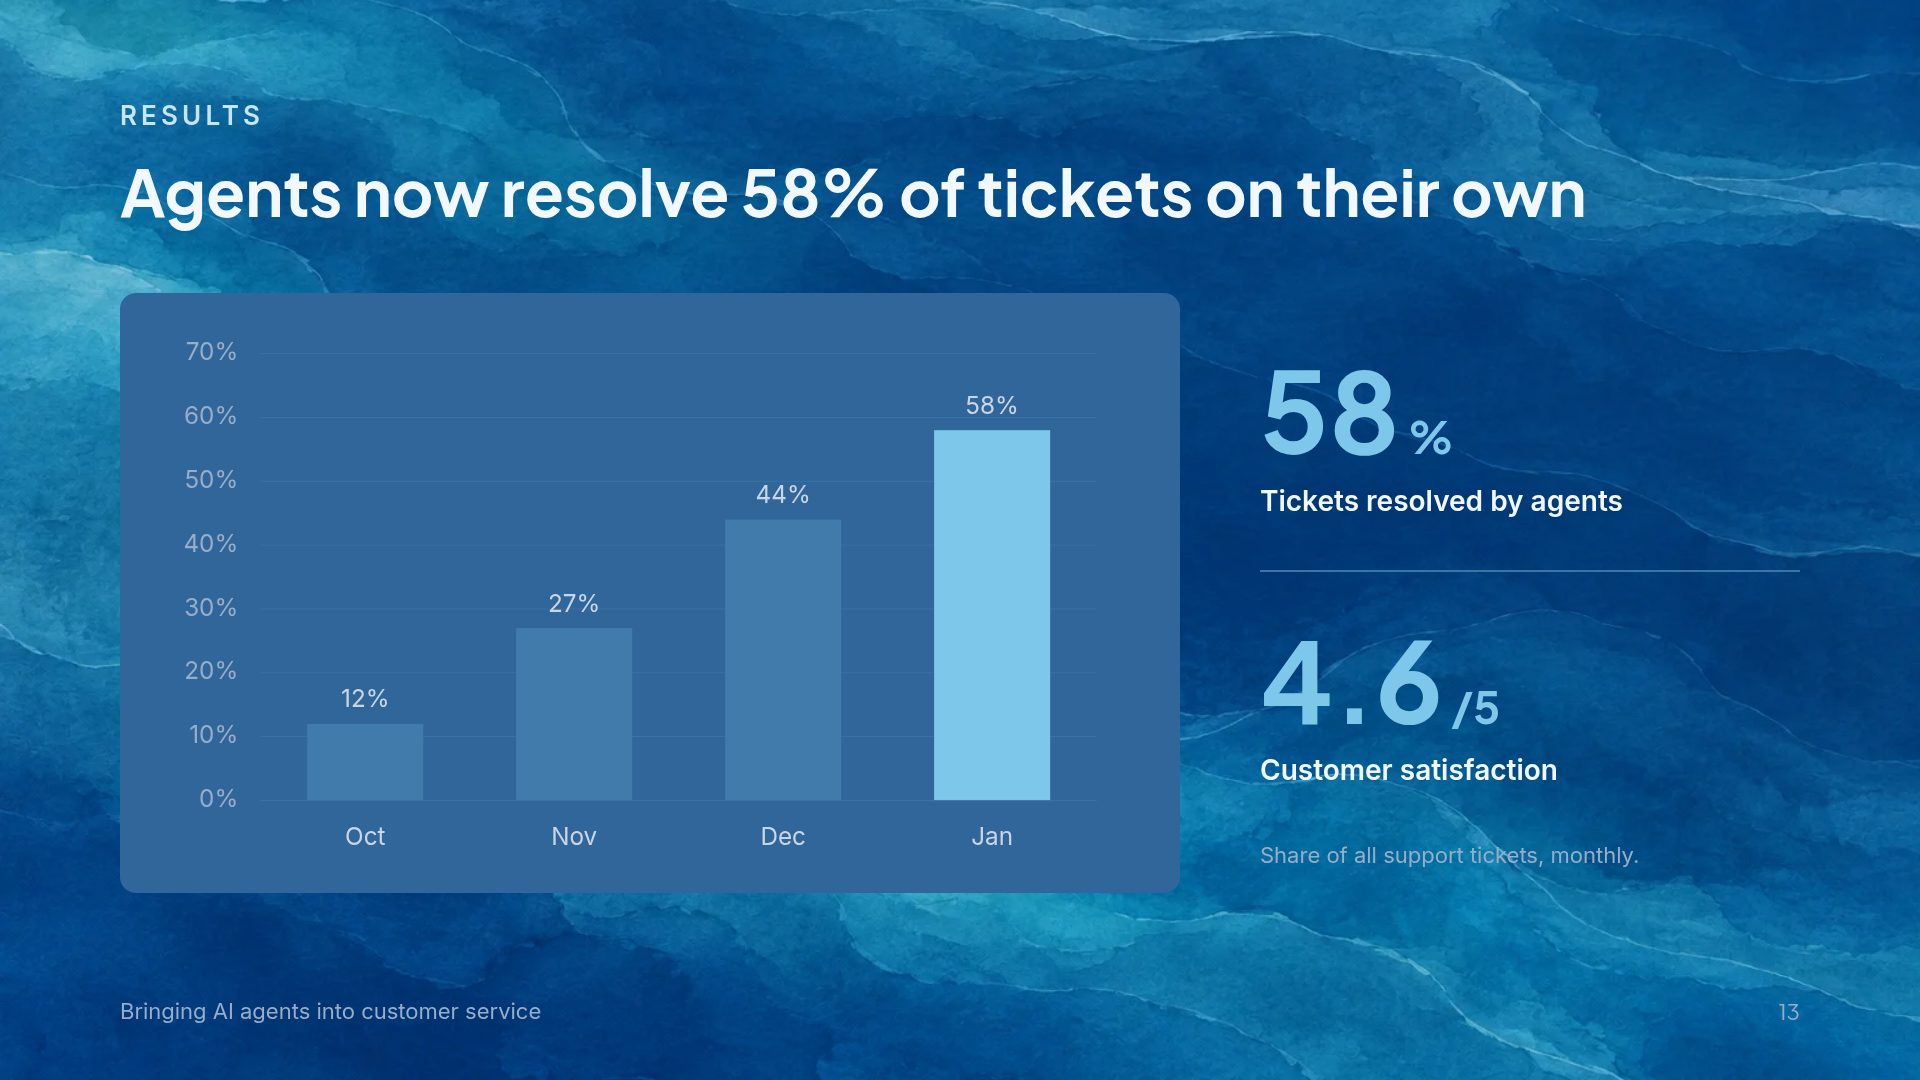Select the footnote Share of all support tickets

[x=1449, y=856]
